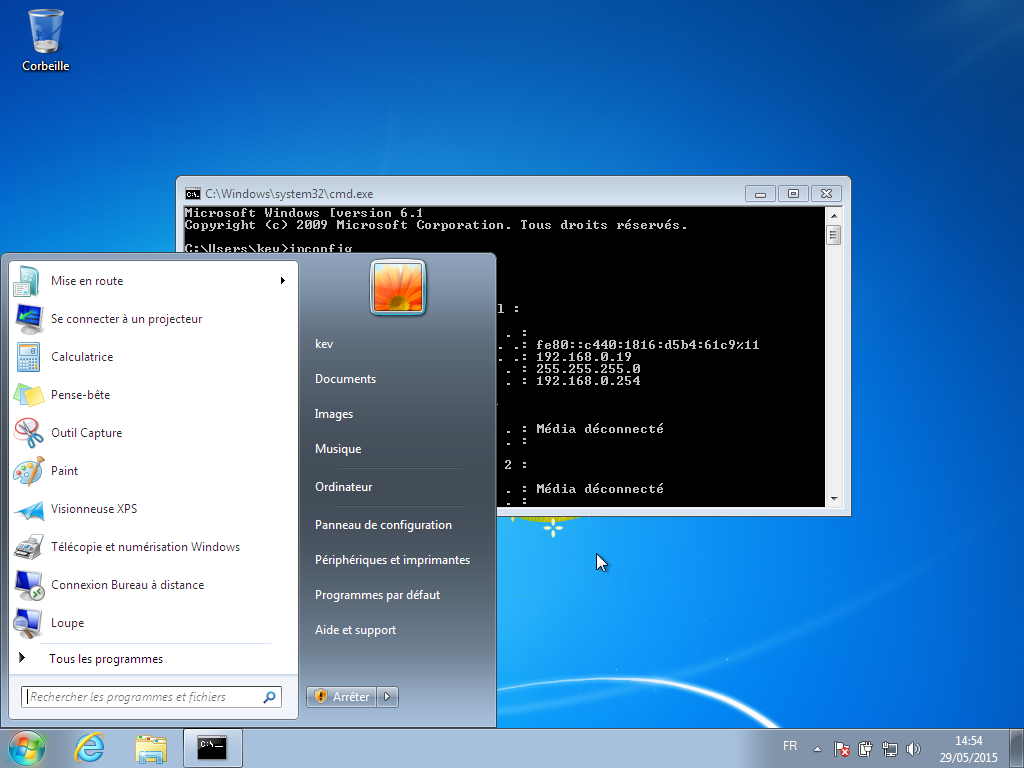Viewport: 1024px width, 768px height.
Task: Open Panneau de configuration
Action: pyautogui.click(x=383, y=525)
